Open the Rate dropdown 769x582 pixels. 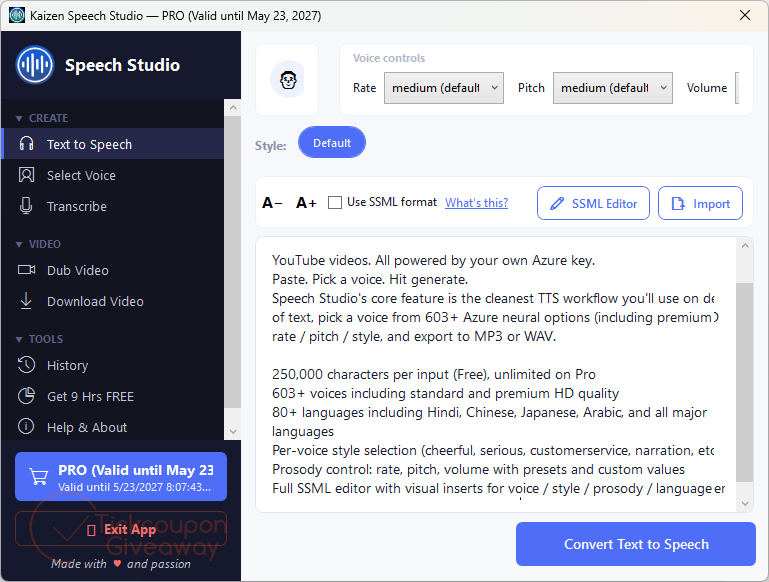[444, 88]
